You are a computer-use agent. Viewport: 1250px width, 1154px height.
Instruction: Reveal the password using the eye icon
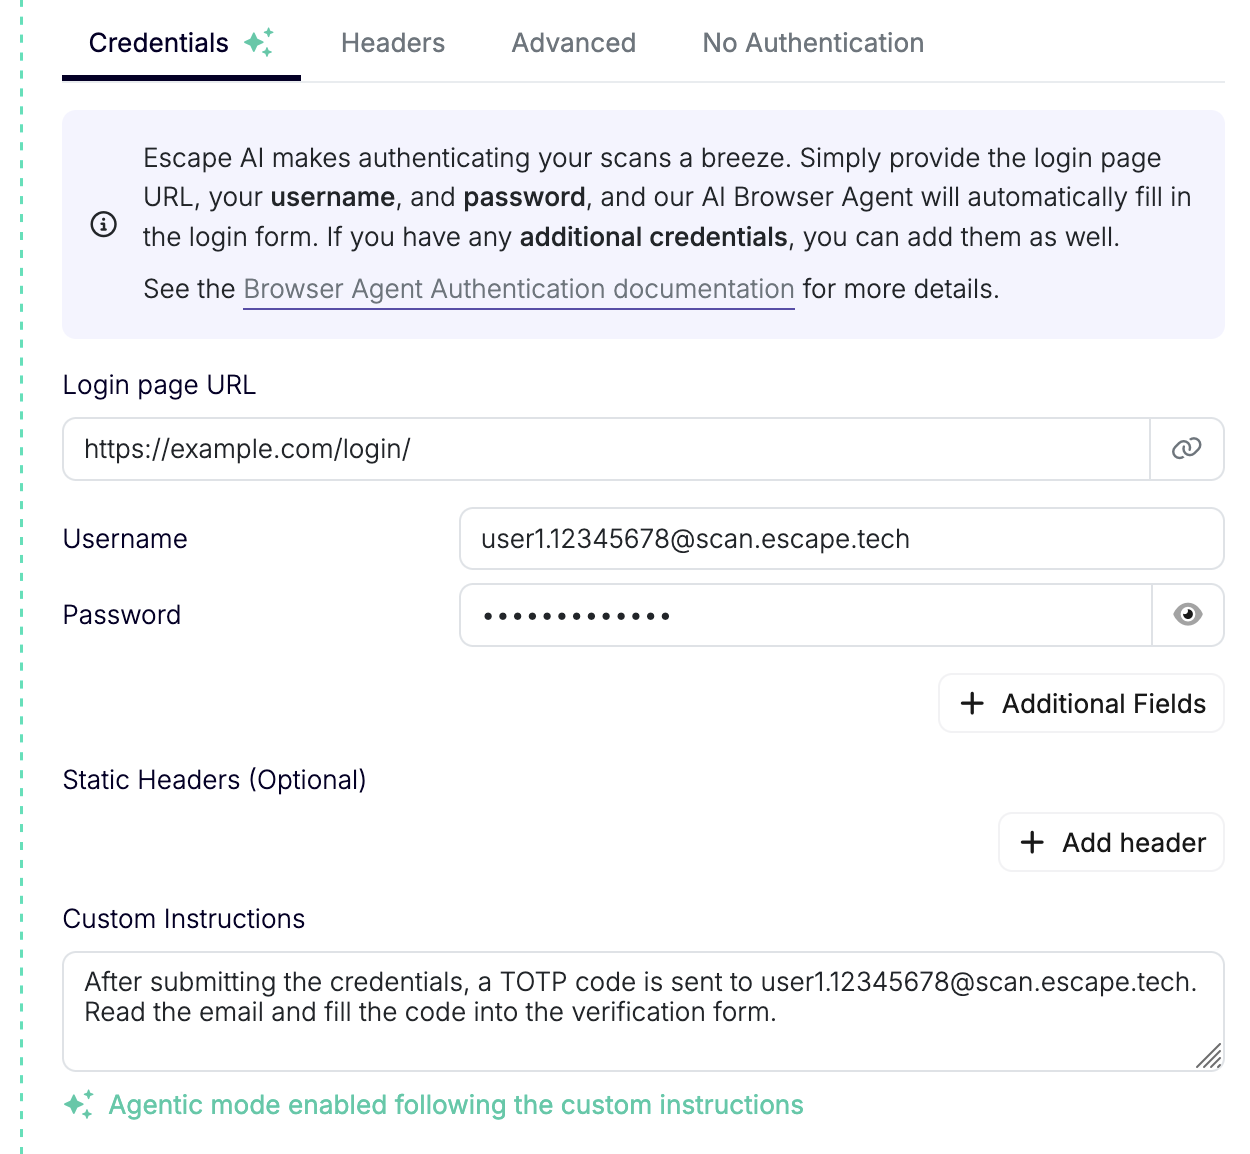click(1187, 615)
